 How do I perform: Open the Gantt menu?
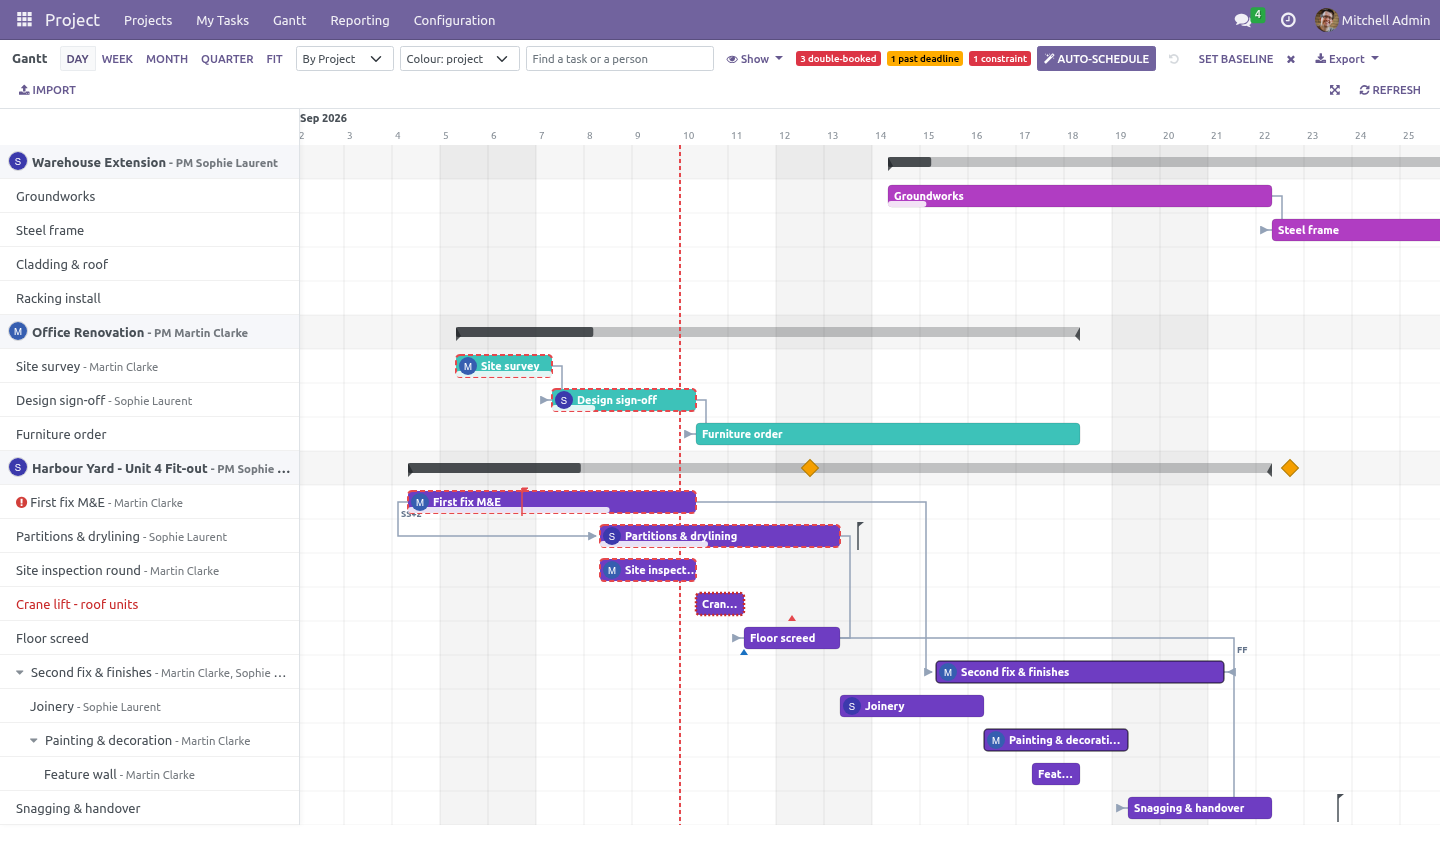(x=290, y=20)
